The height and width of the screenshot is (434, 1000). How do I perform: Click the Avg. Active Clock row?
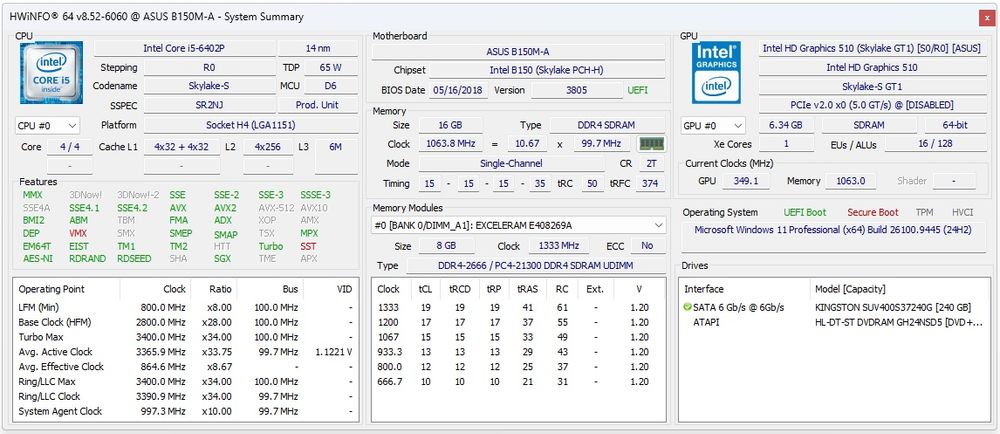186,352
